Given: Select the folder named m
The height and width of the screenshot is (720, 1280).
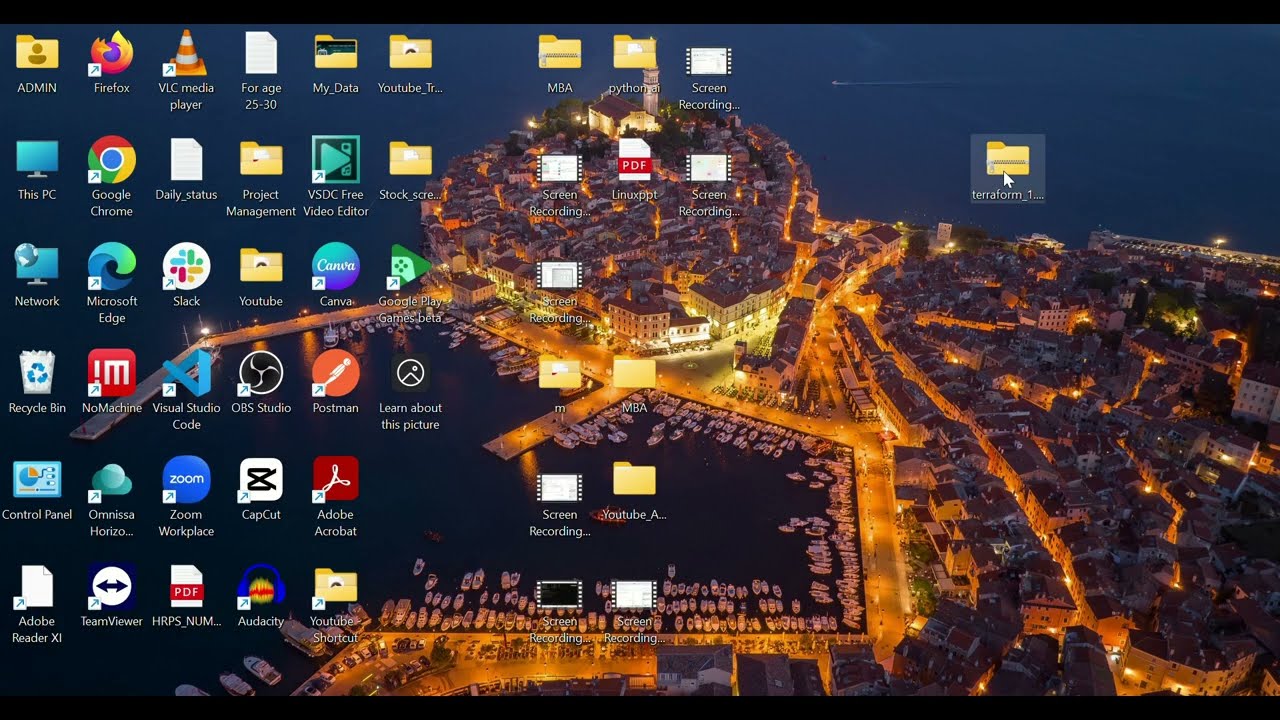Looking at the screenshot, I should tap(560, 383).
